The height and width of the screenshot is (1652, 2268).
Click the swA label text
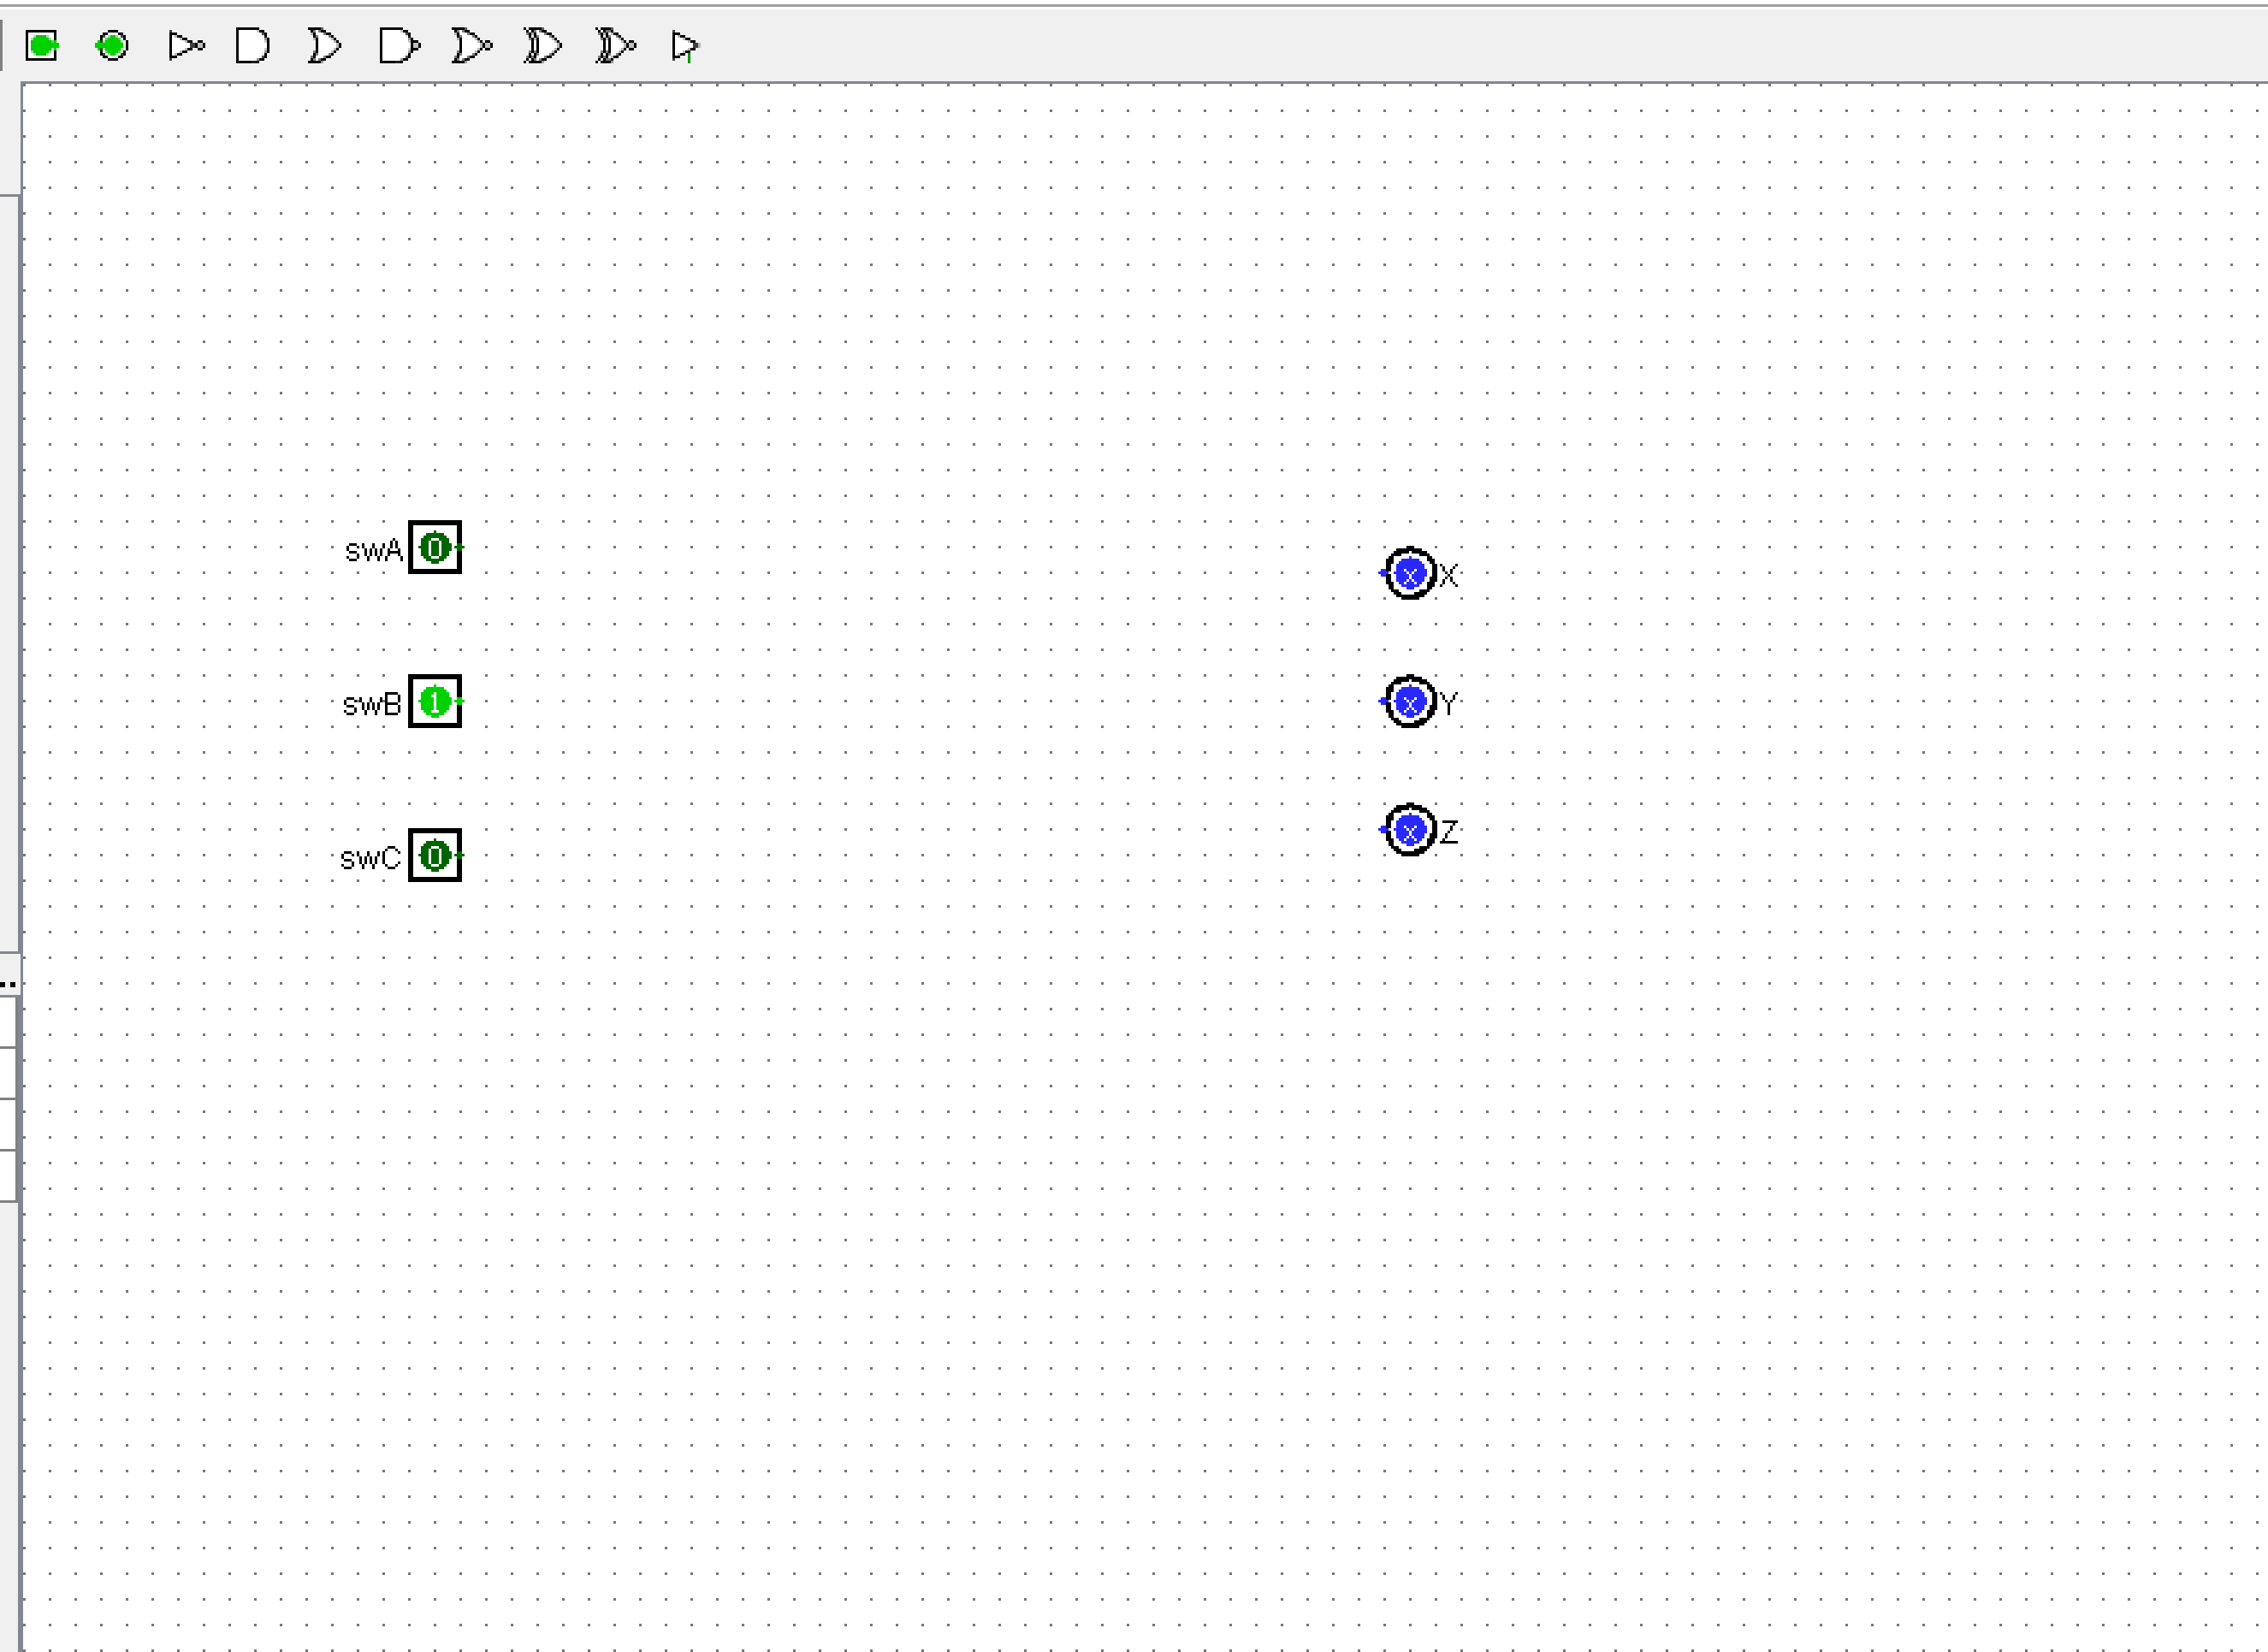click(373, 550)
